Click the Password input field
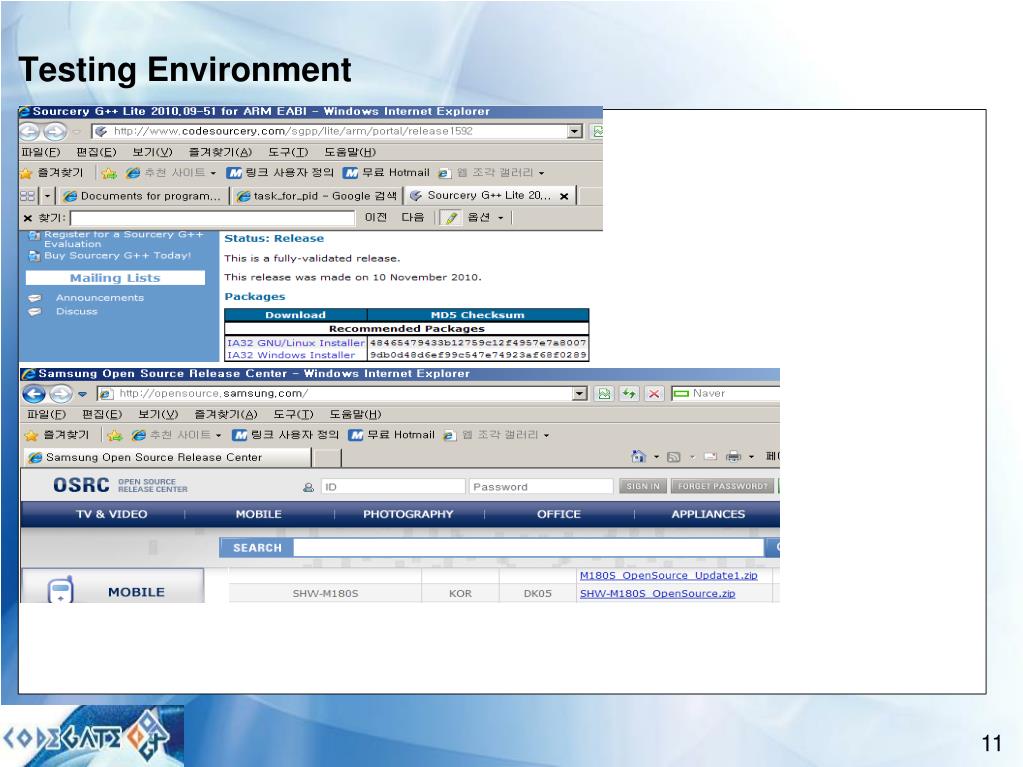The image size is (1023, 767). 540,487
